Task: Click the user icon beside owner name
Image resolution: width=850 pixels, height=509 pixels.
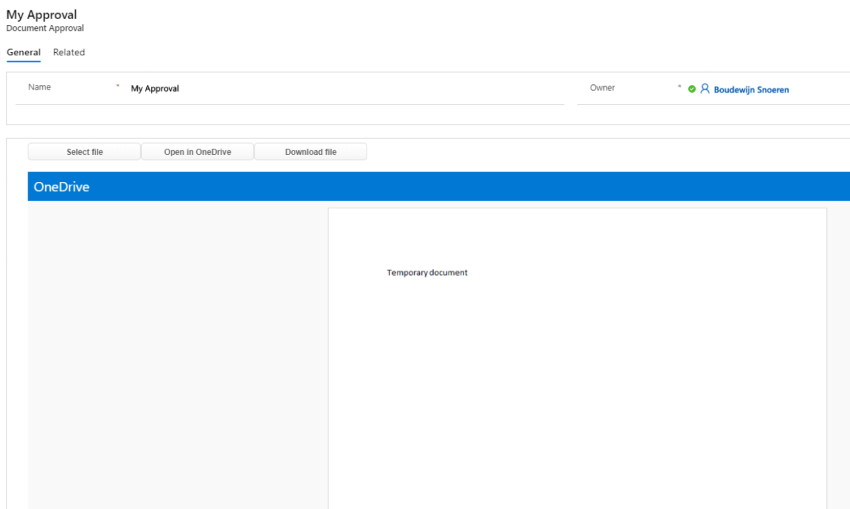Action: (705, 88)
